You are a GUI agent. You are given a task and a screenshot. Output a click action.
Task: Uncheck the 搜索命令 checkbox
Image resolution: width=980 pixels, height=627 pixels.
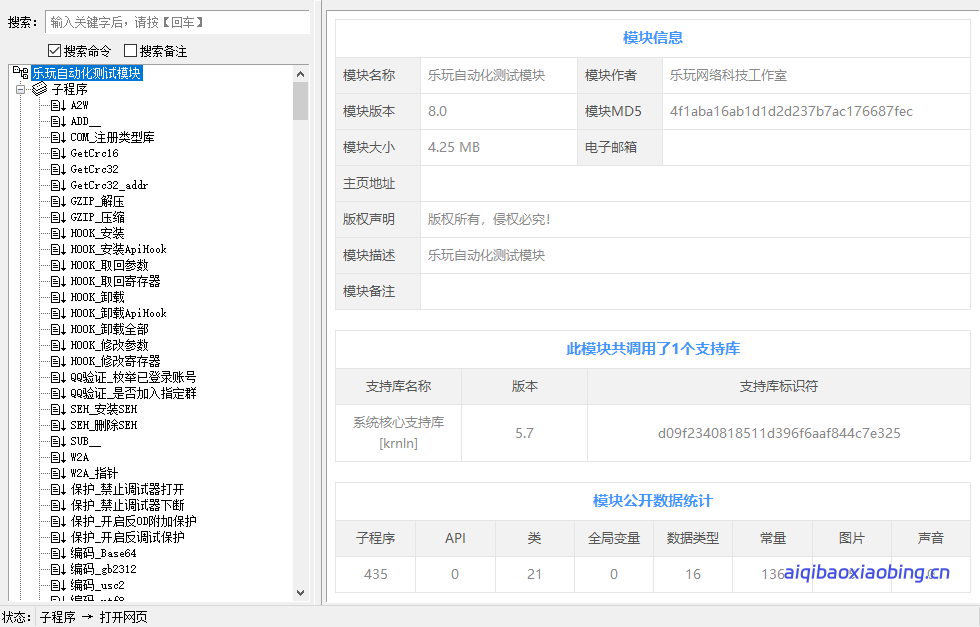click(55, 51)
